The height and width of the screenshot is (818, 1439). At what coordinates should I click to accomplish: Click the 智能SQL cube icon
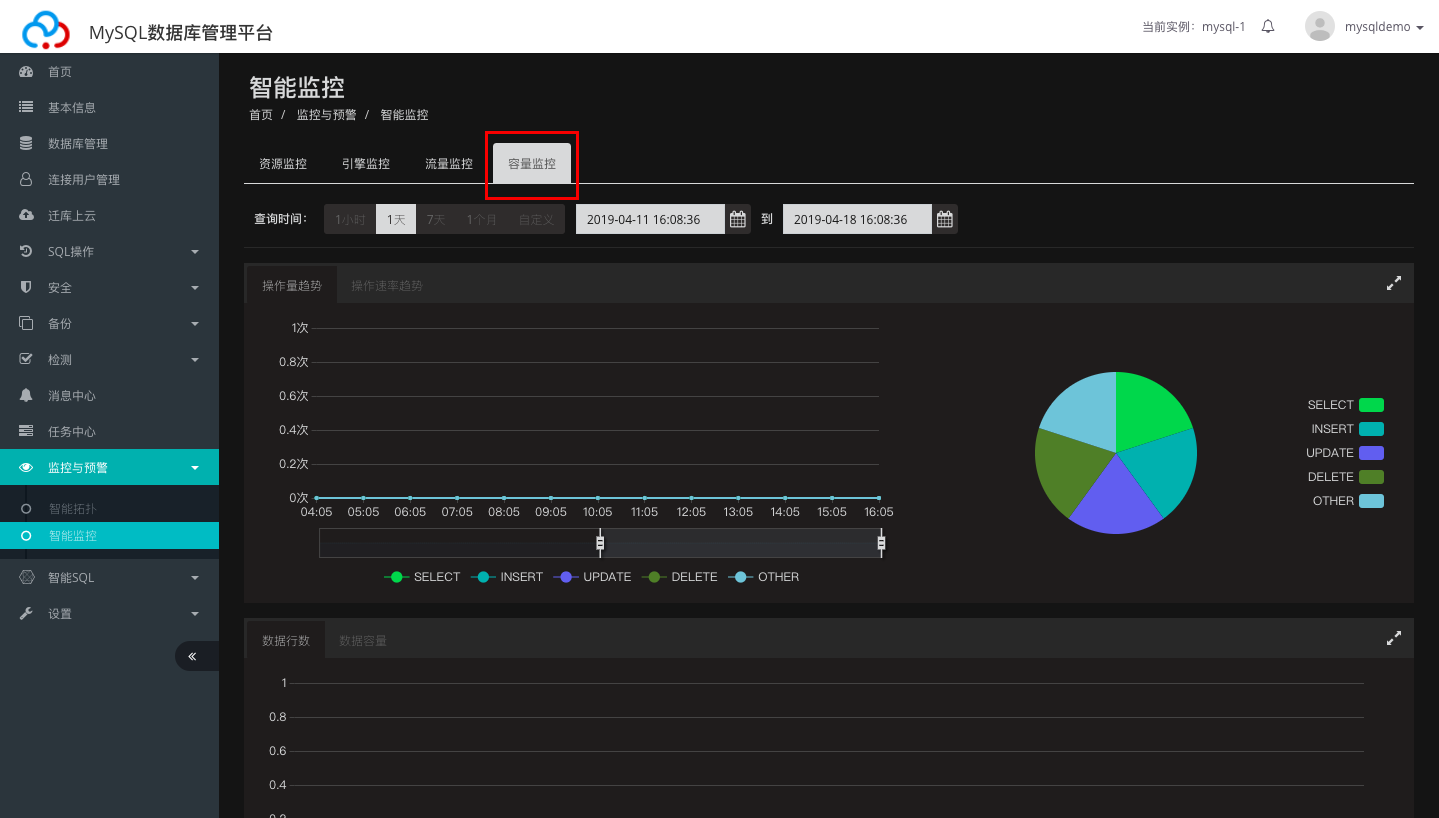27,577
